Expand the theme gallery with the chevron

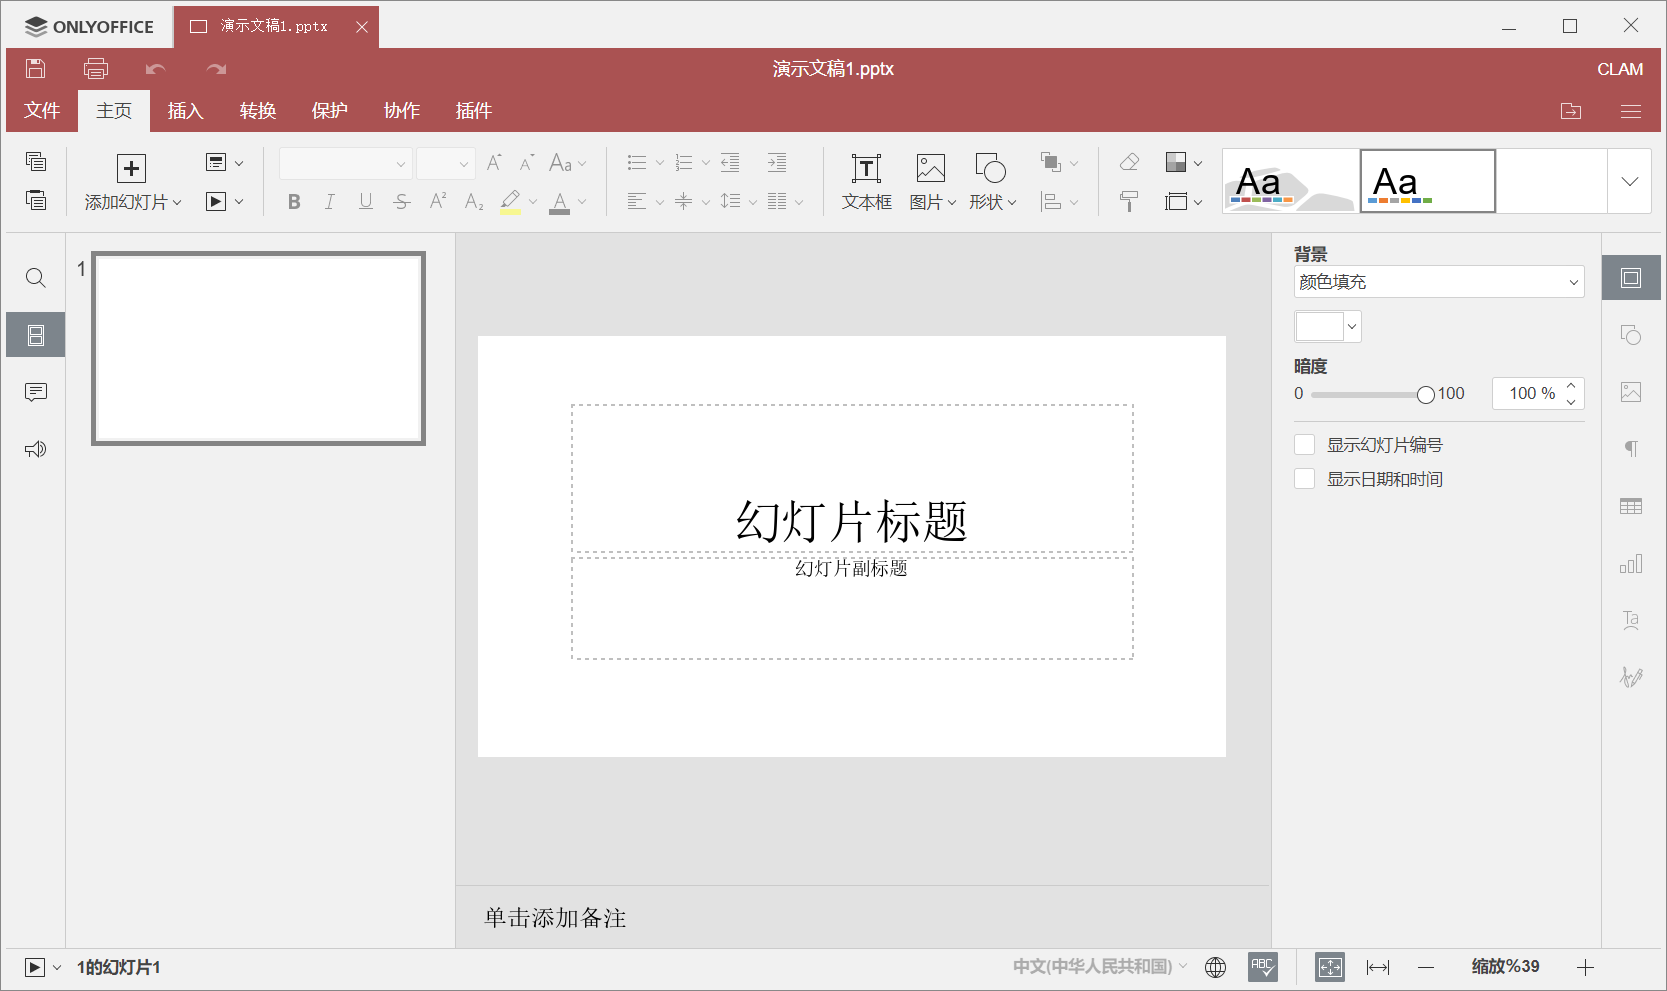click(x=1630, y=181)
